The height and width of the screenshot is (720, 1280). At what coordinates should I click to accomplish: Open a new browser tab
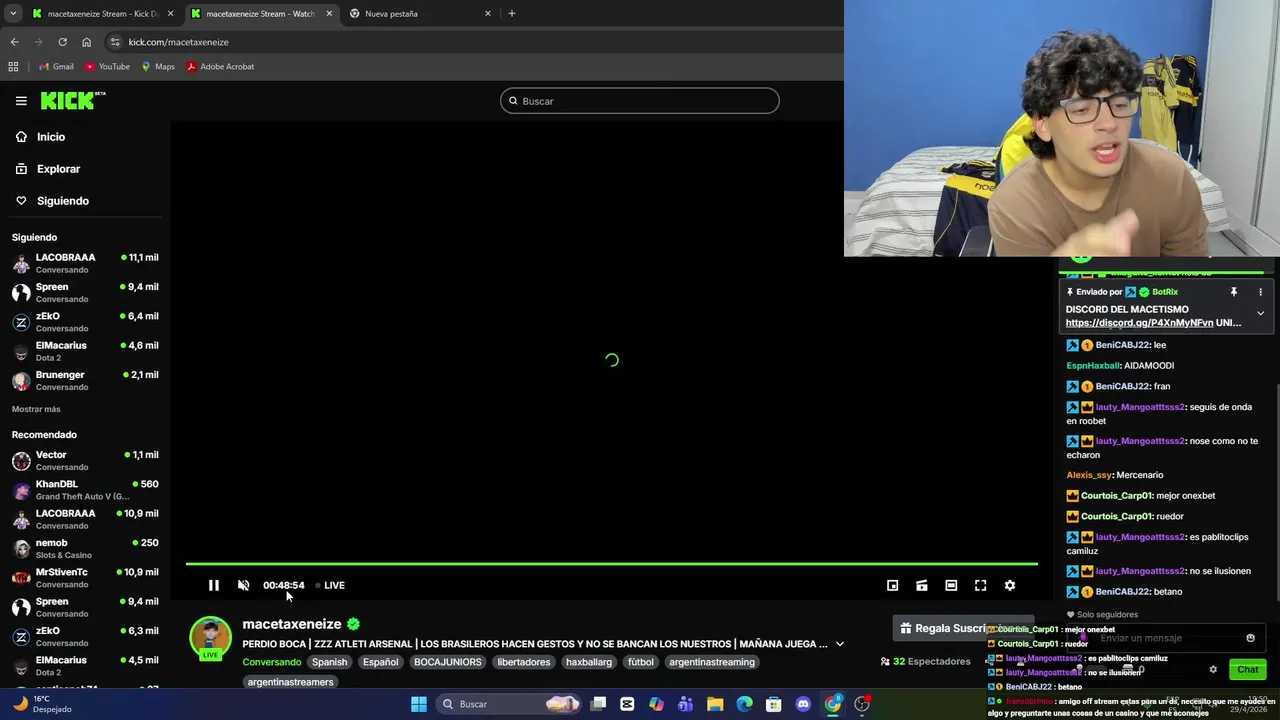(x=512, y=14)
